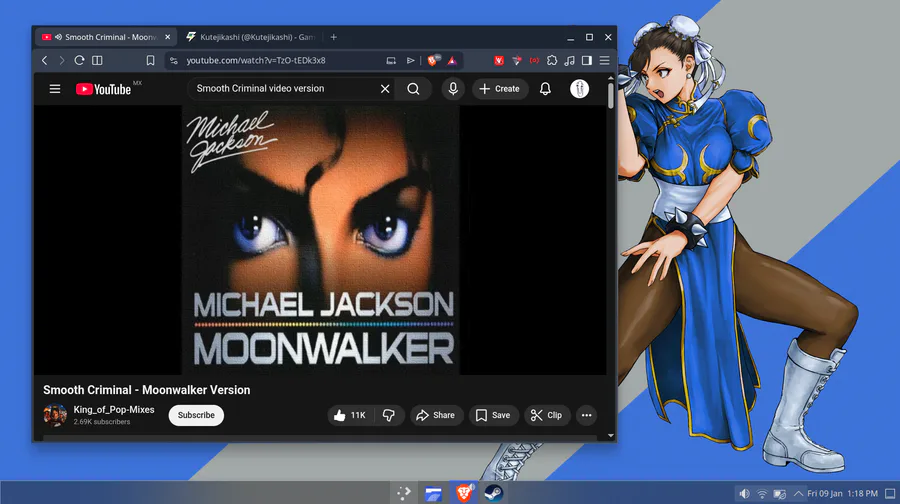This screenshot has width=900, height=504.
Task: Open more actions three-dot menu
Action: point(586,415)
